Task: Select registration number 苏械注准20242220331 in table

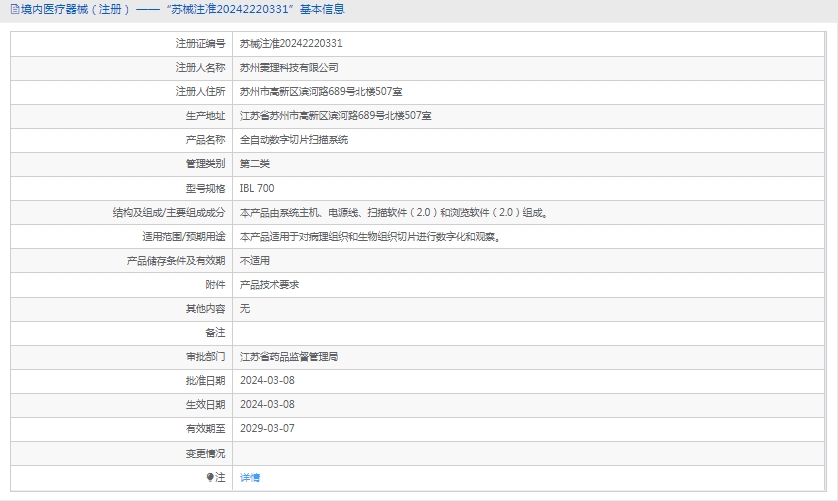Action: click(291, 44)
